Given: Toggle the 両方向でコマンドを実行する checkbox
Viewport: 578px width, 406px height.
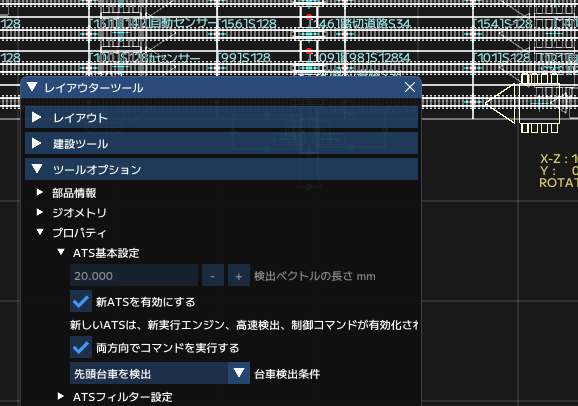Looking at the screenshot, I should click(81, 347).
